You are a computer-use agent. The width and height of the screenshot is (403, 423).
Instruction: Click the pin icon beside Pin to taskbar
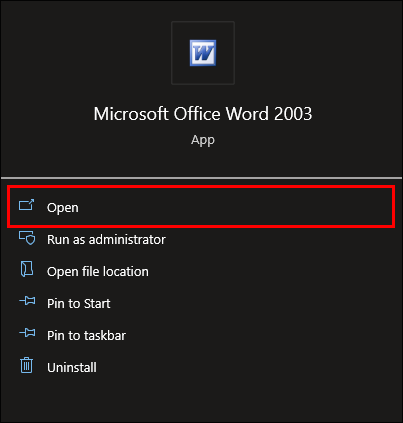27,333
